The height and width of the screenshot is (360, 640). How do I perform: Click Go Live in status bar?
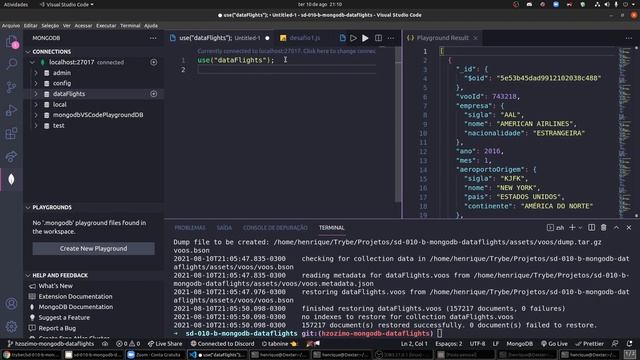click(554, 344)
